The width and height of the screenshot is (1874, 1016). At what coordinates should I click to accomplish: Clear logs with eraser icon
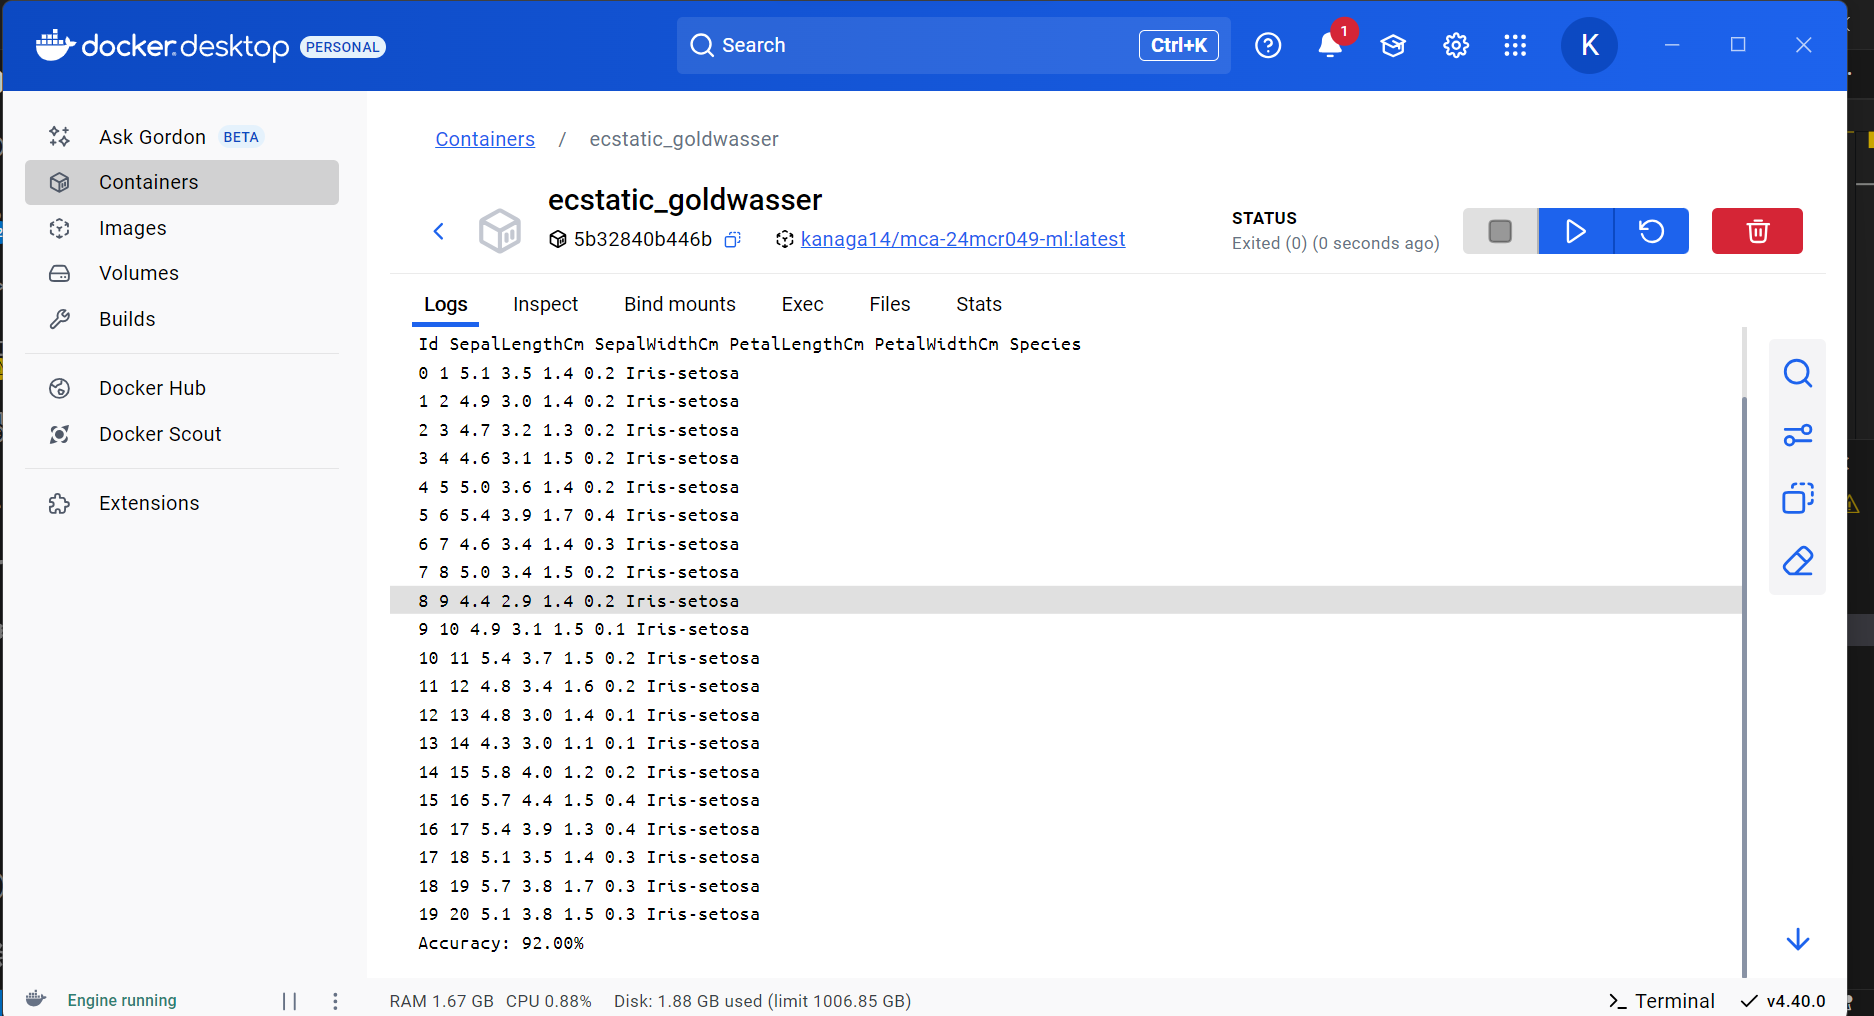point(1798,561)
